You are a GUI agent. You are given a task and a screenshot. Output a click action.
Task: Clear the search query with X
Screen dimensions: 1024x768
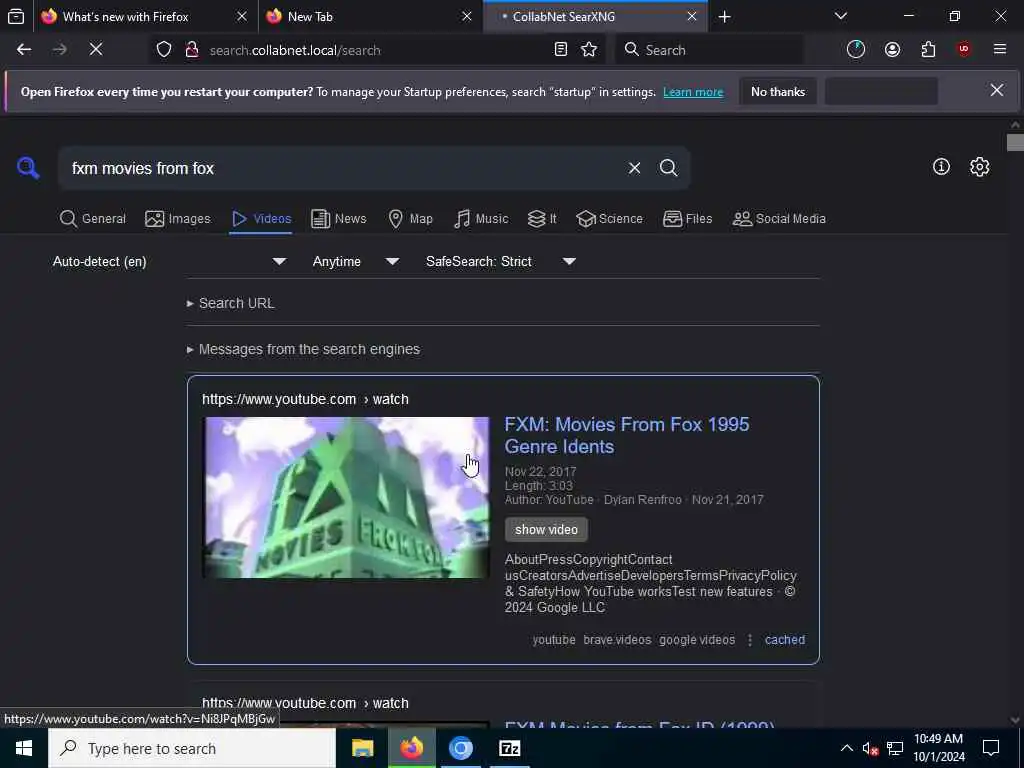click(x=634, y=168)
